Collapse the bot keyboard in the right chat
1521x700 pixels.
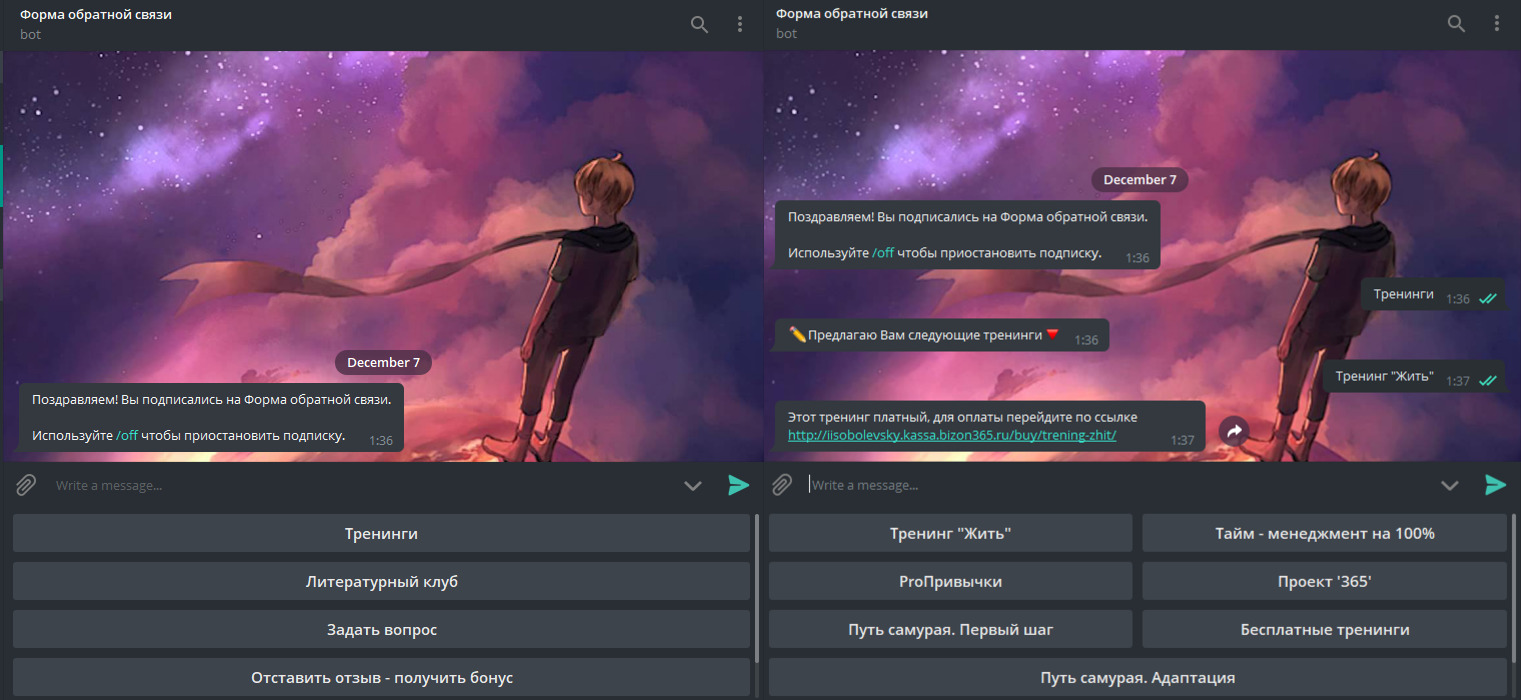coord(1449,486)
